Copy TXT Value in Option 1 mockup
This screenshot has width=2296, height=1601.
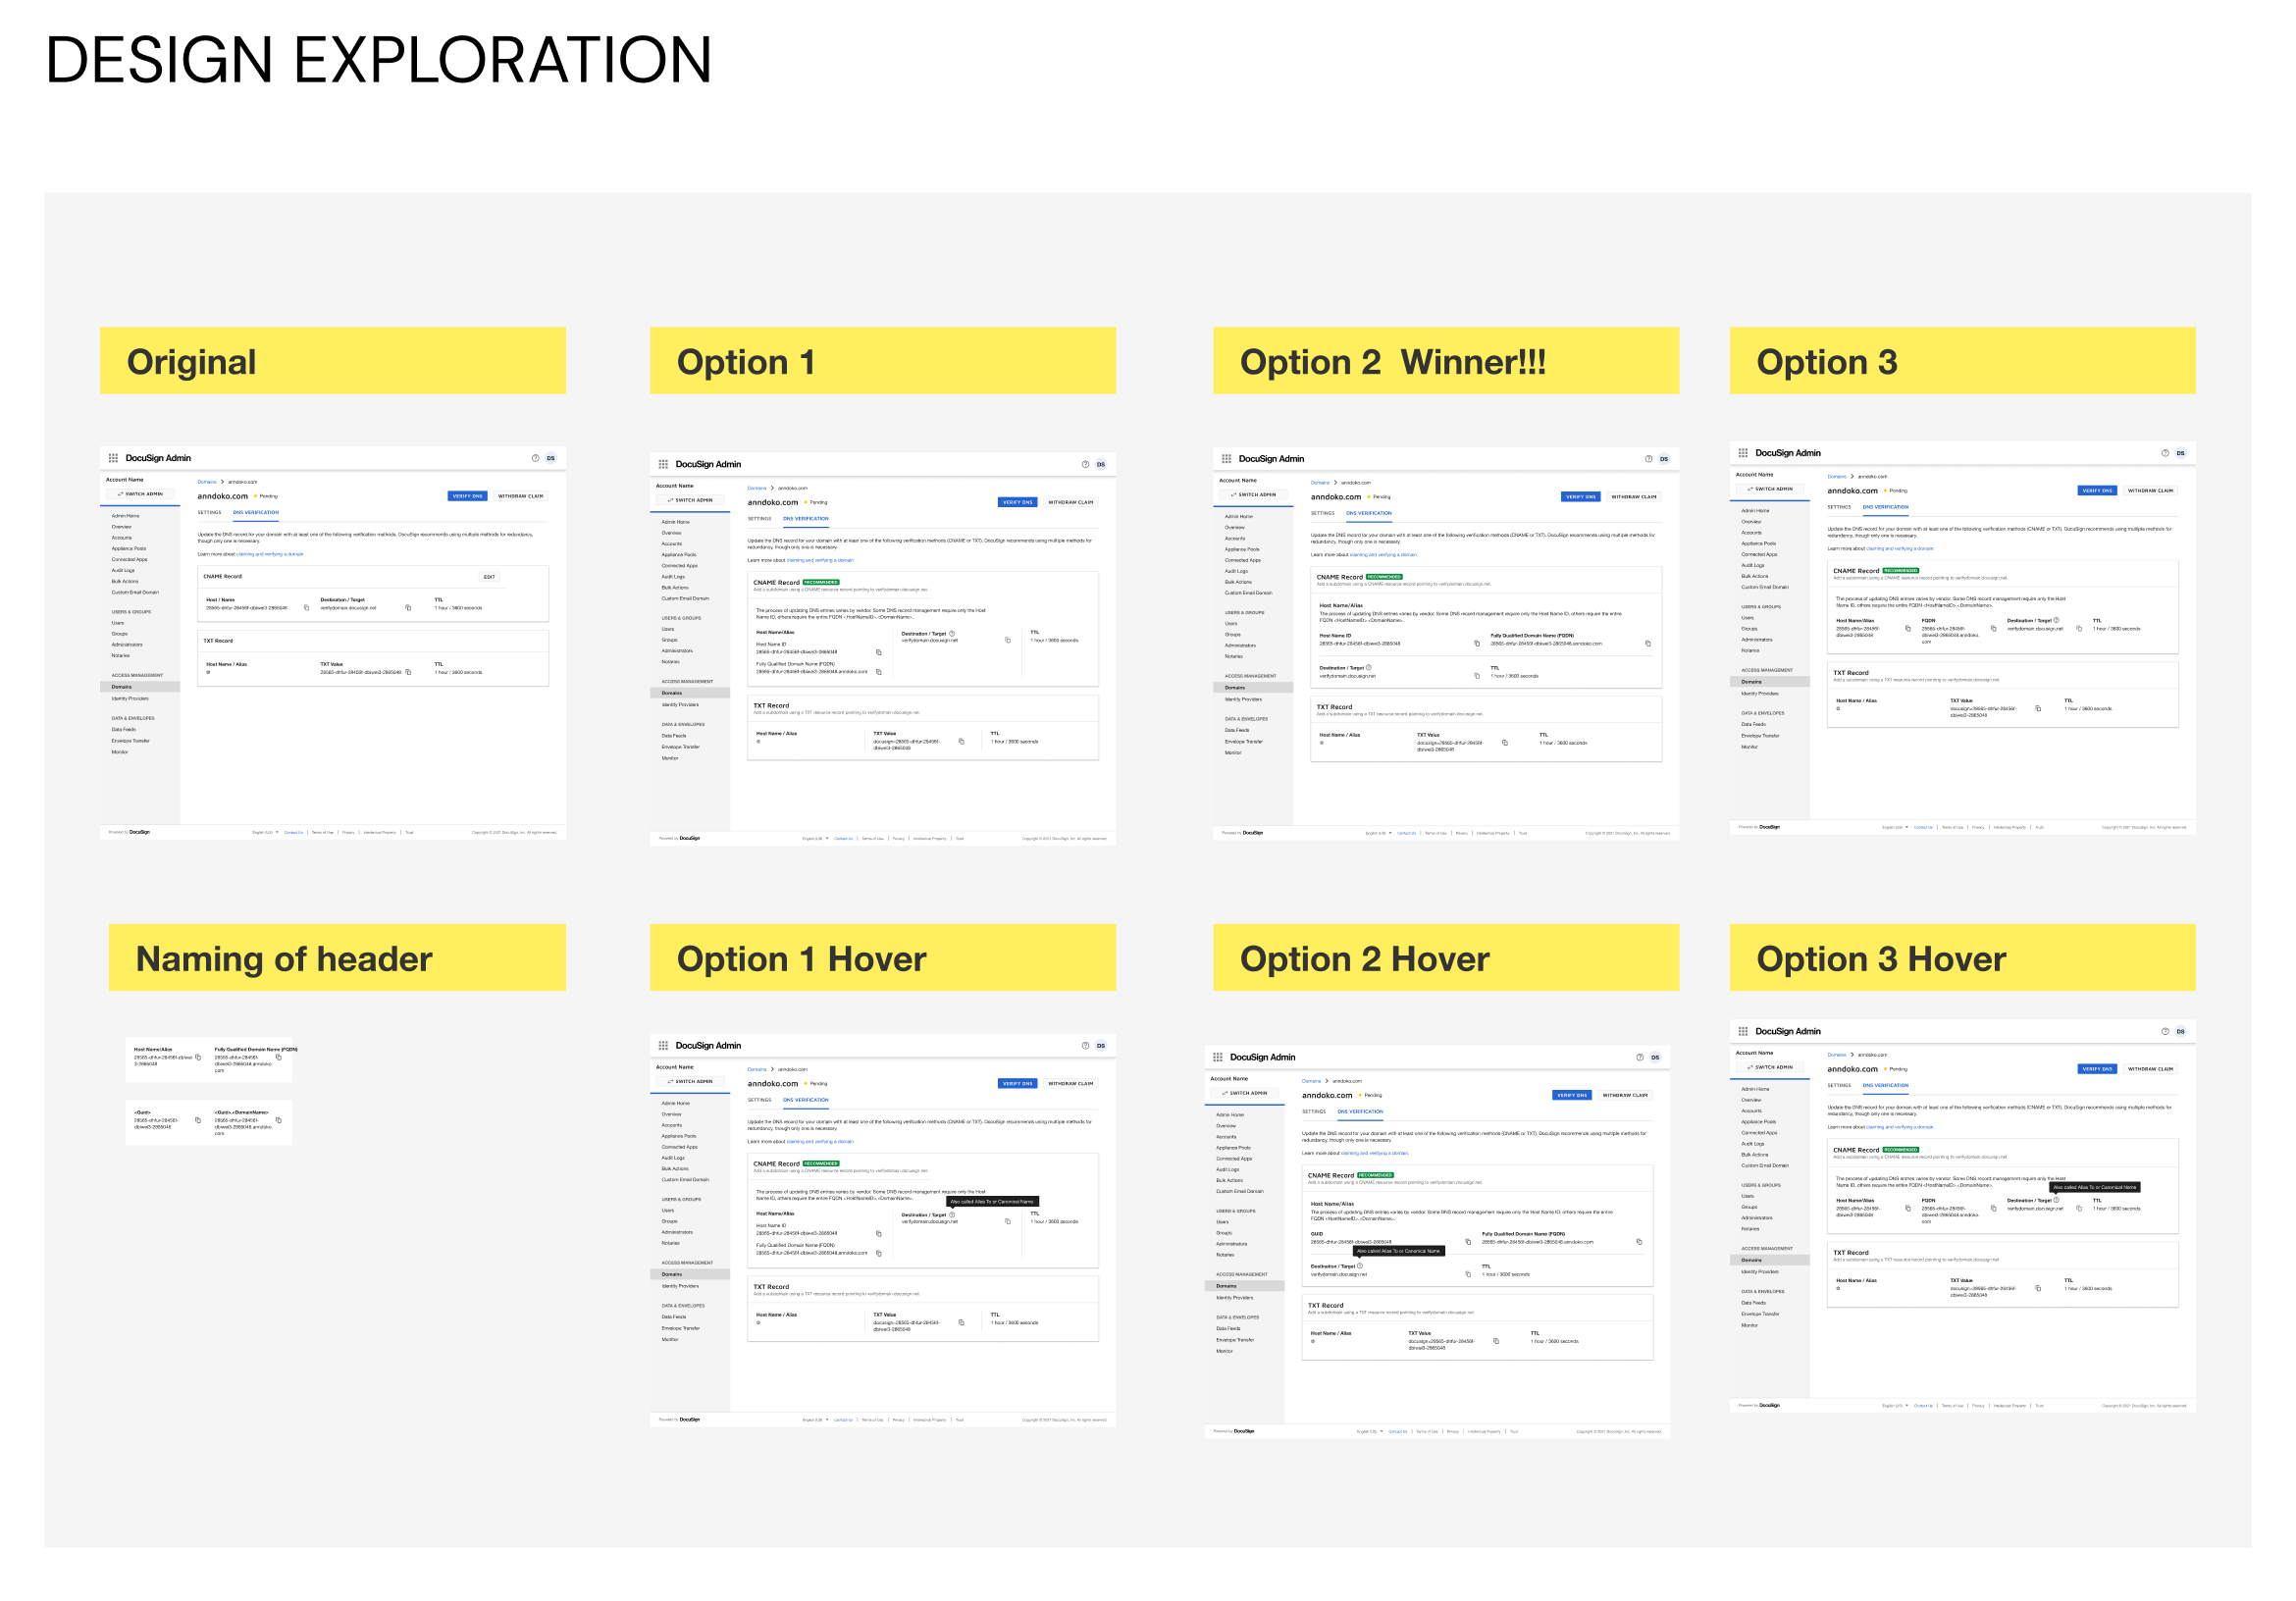tap(961, 742)
